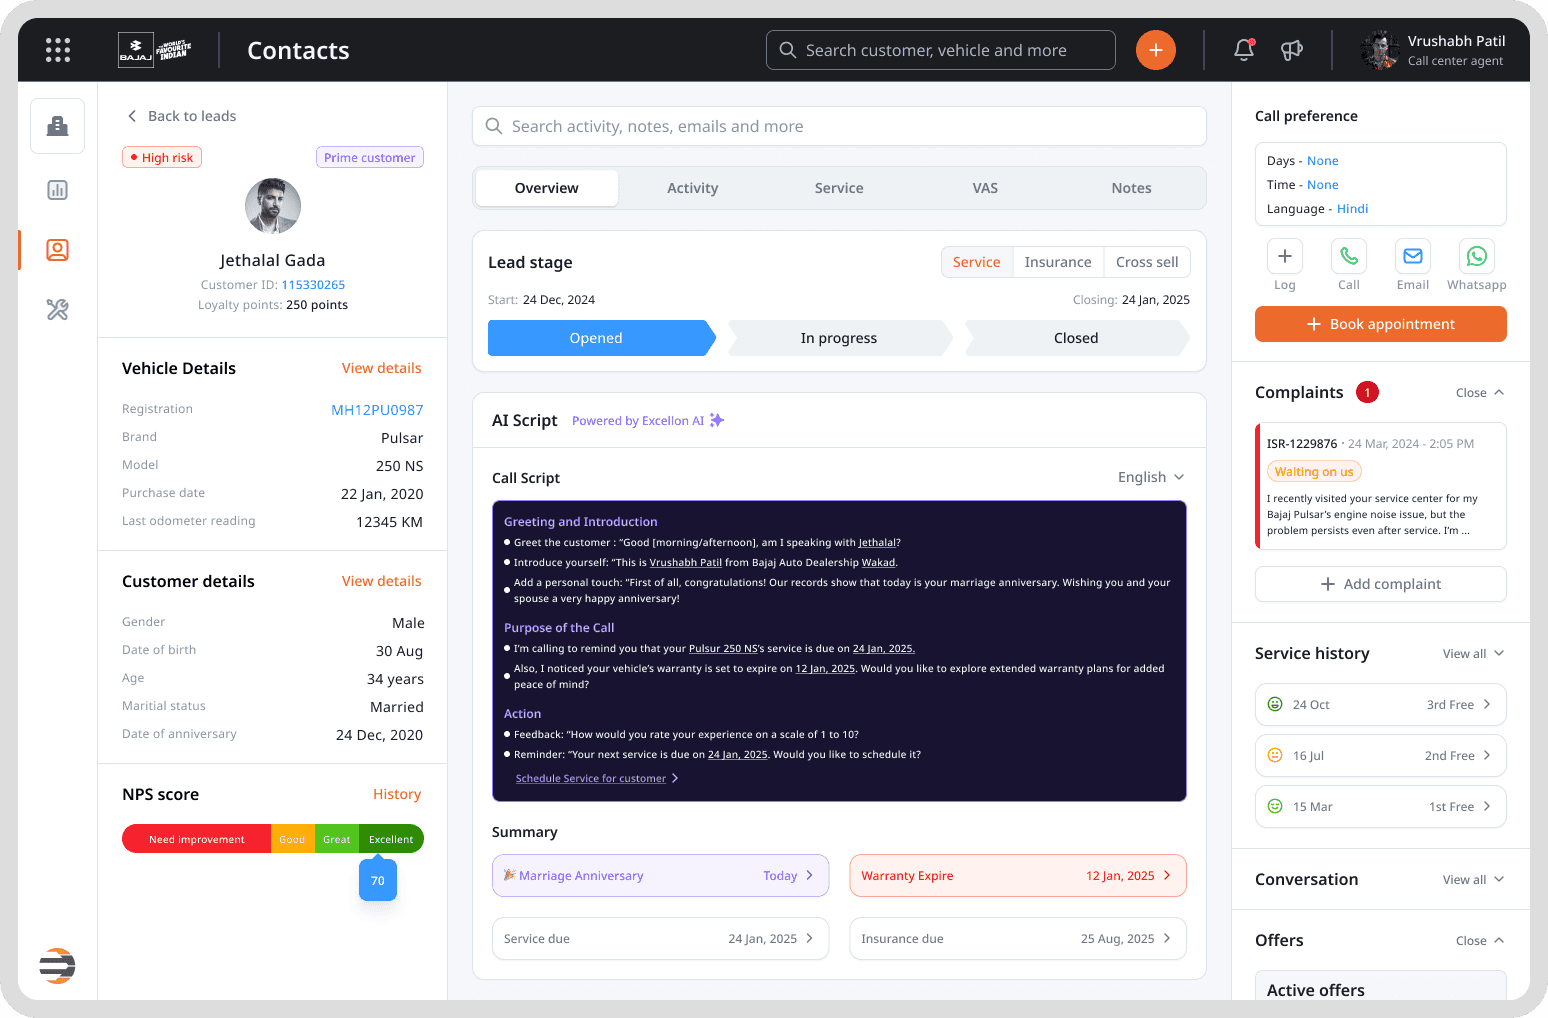The image size is (1548, 1018).
Task: Click the Whatsapp icon
Action: (1477, 256)
